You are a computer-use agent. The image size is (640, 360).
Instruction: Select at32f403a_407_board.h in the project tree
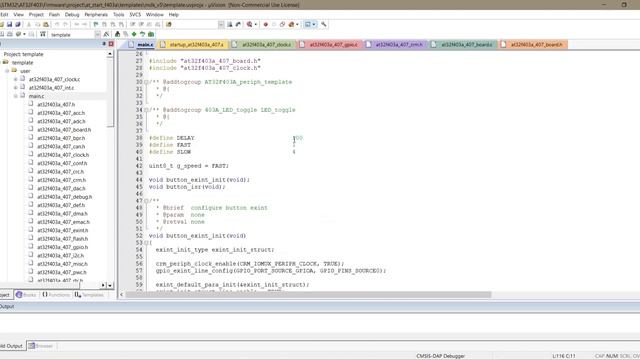64,130
